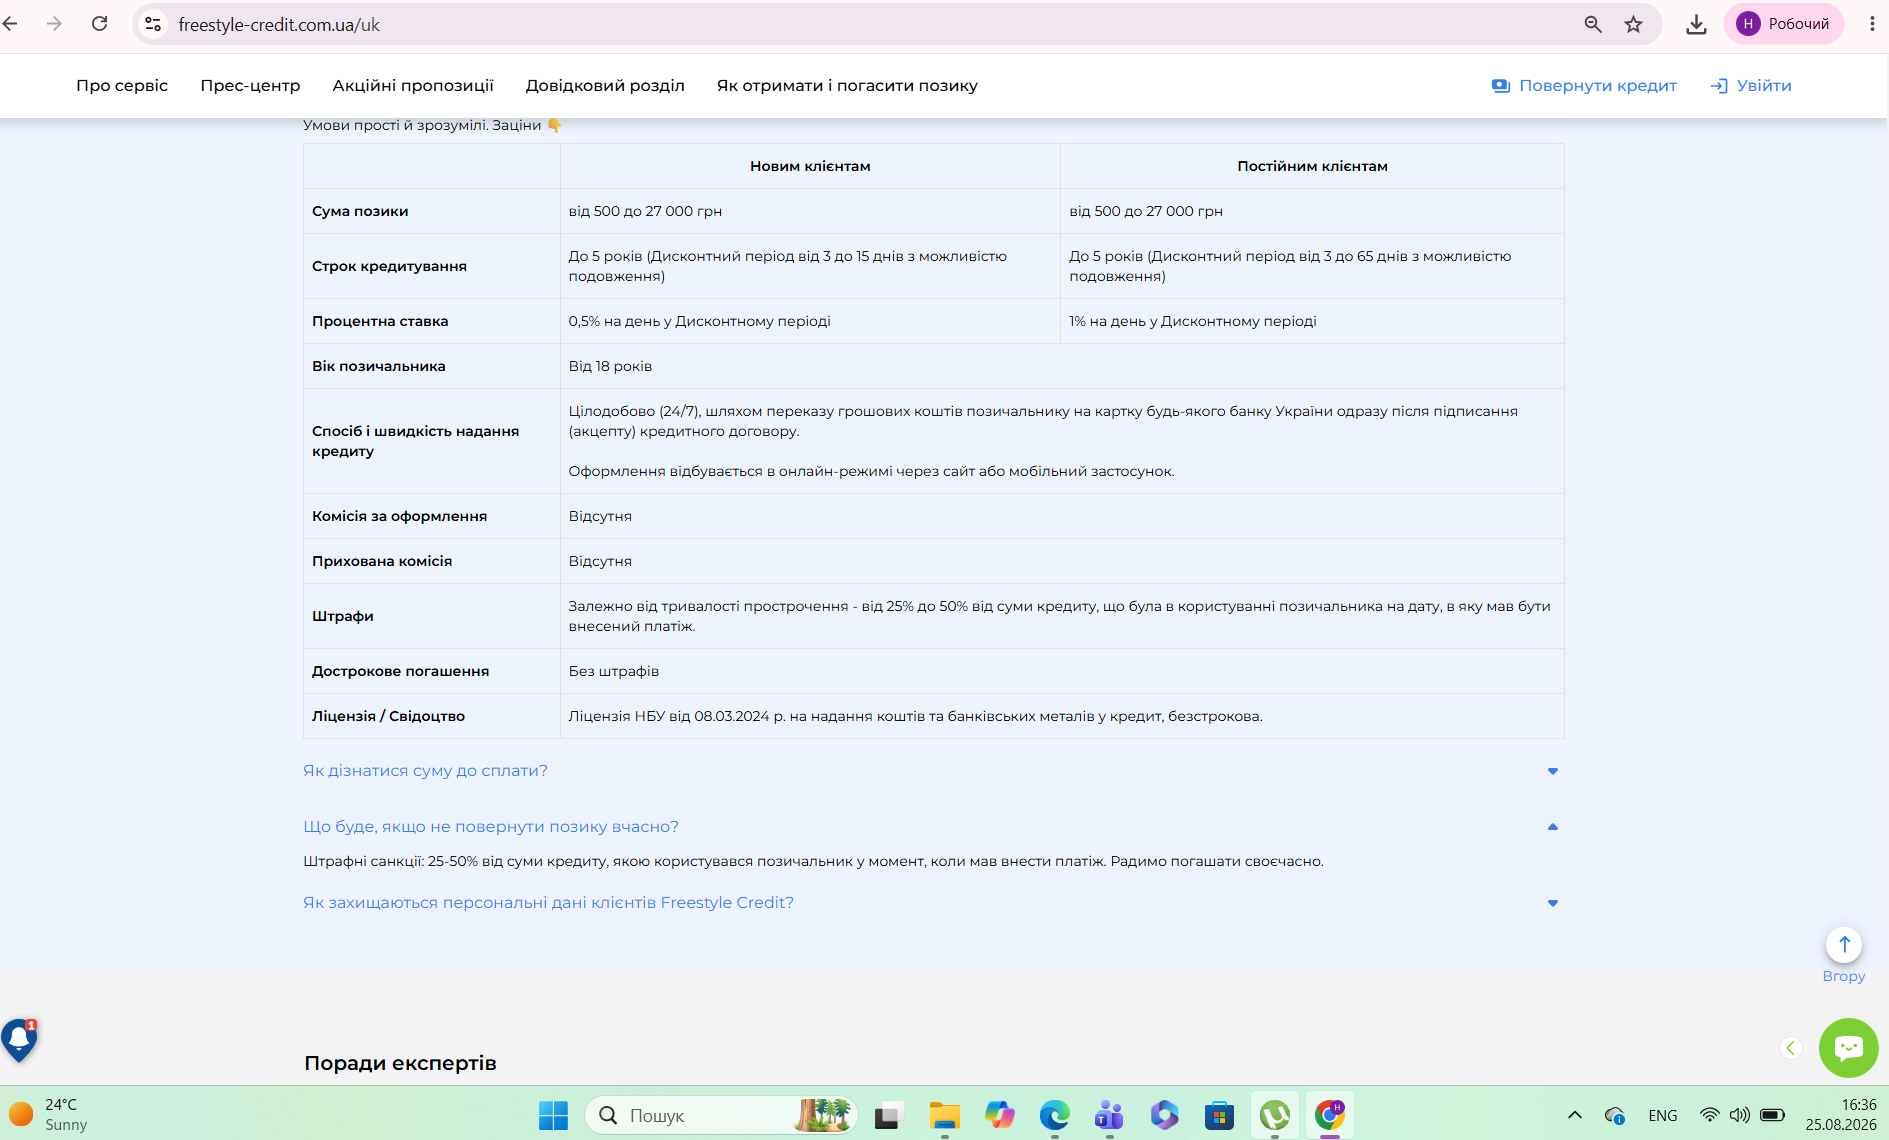
Task: View site information icon in address bar
Action: [153, 24]
